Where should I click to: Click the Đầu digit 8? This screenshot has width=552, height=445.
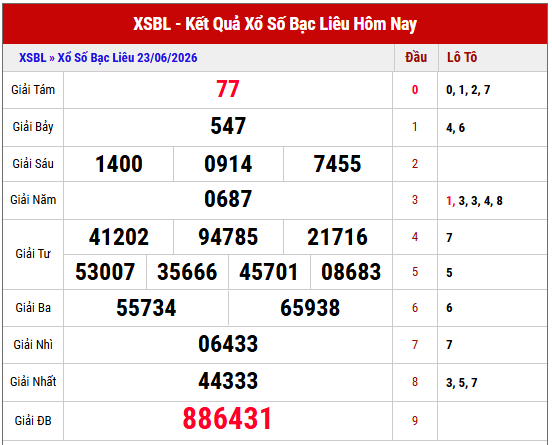coord(415,382)
